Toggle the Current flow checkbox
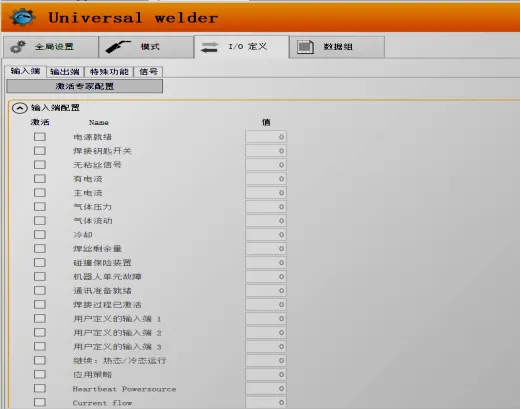 click(40, 402)
